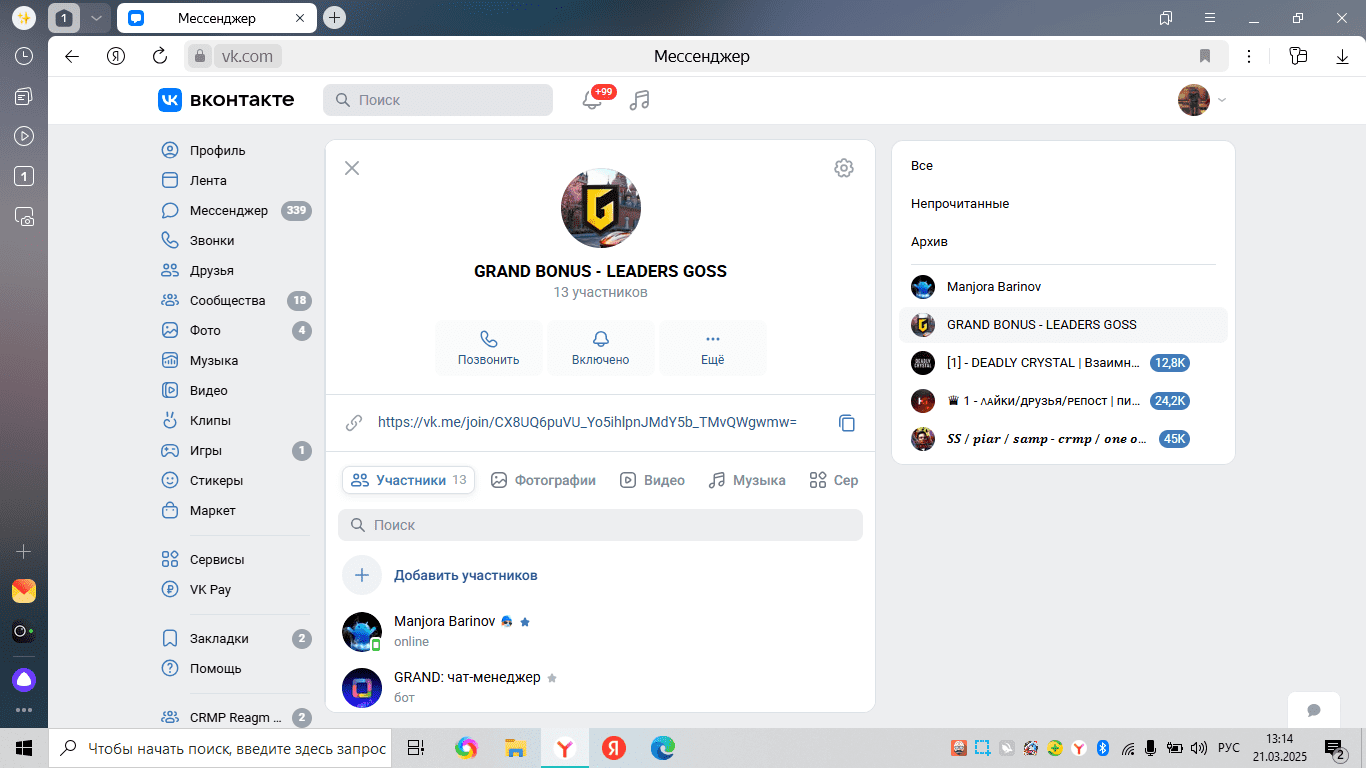Switch to Фотографии tab
Viewport: 1366px width, 768px height.
[544, 480]
